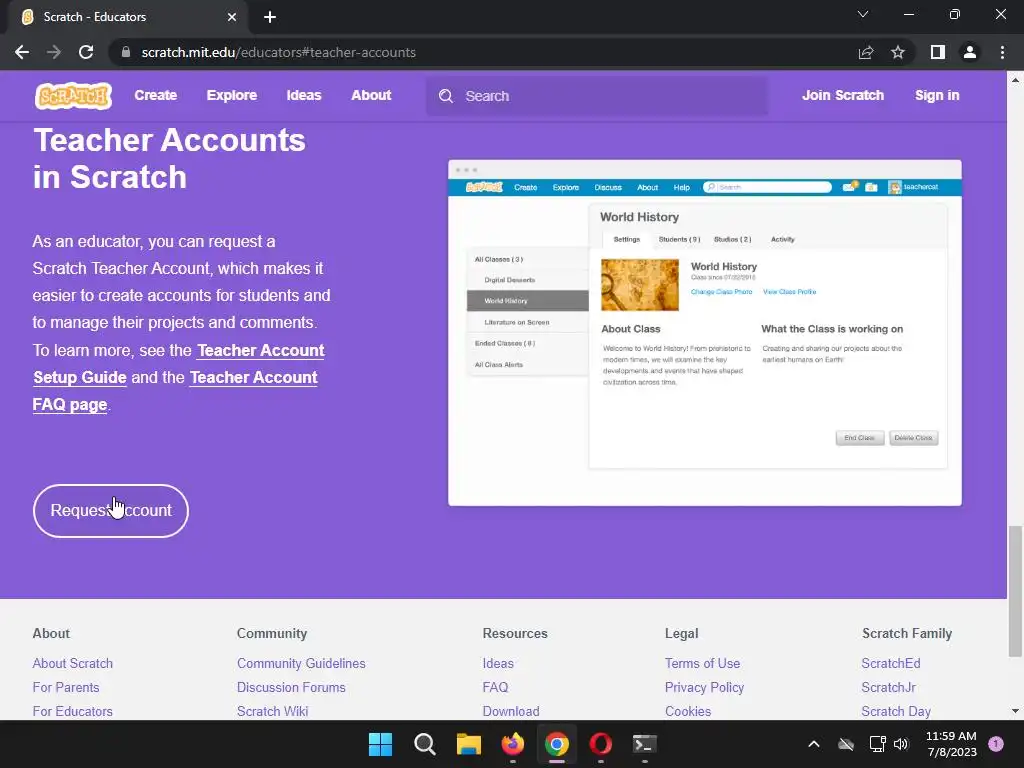The height and width of the screenshot is (768, 1024).
Task: Open the Privacy Policy link
Action: coord(704,688)
